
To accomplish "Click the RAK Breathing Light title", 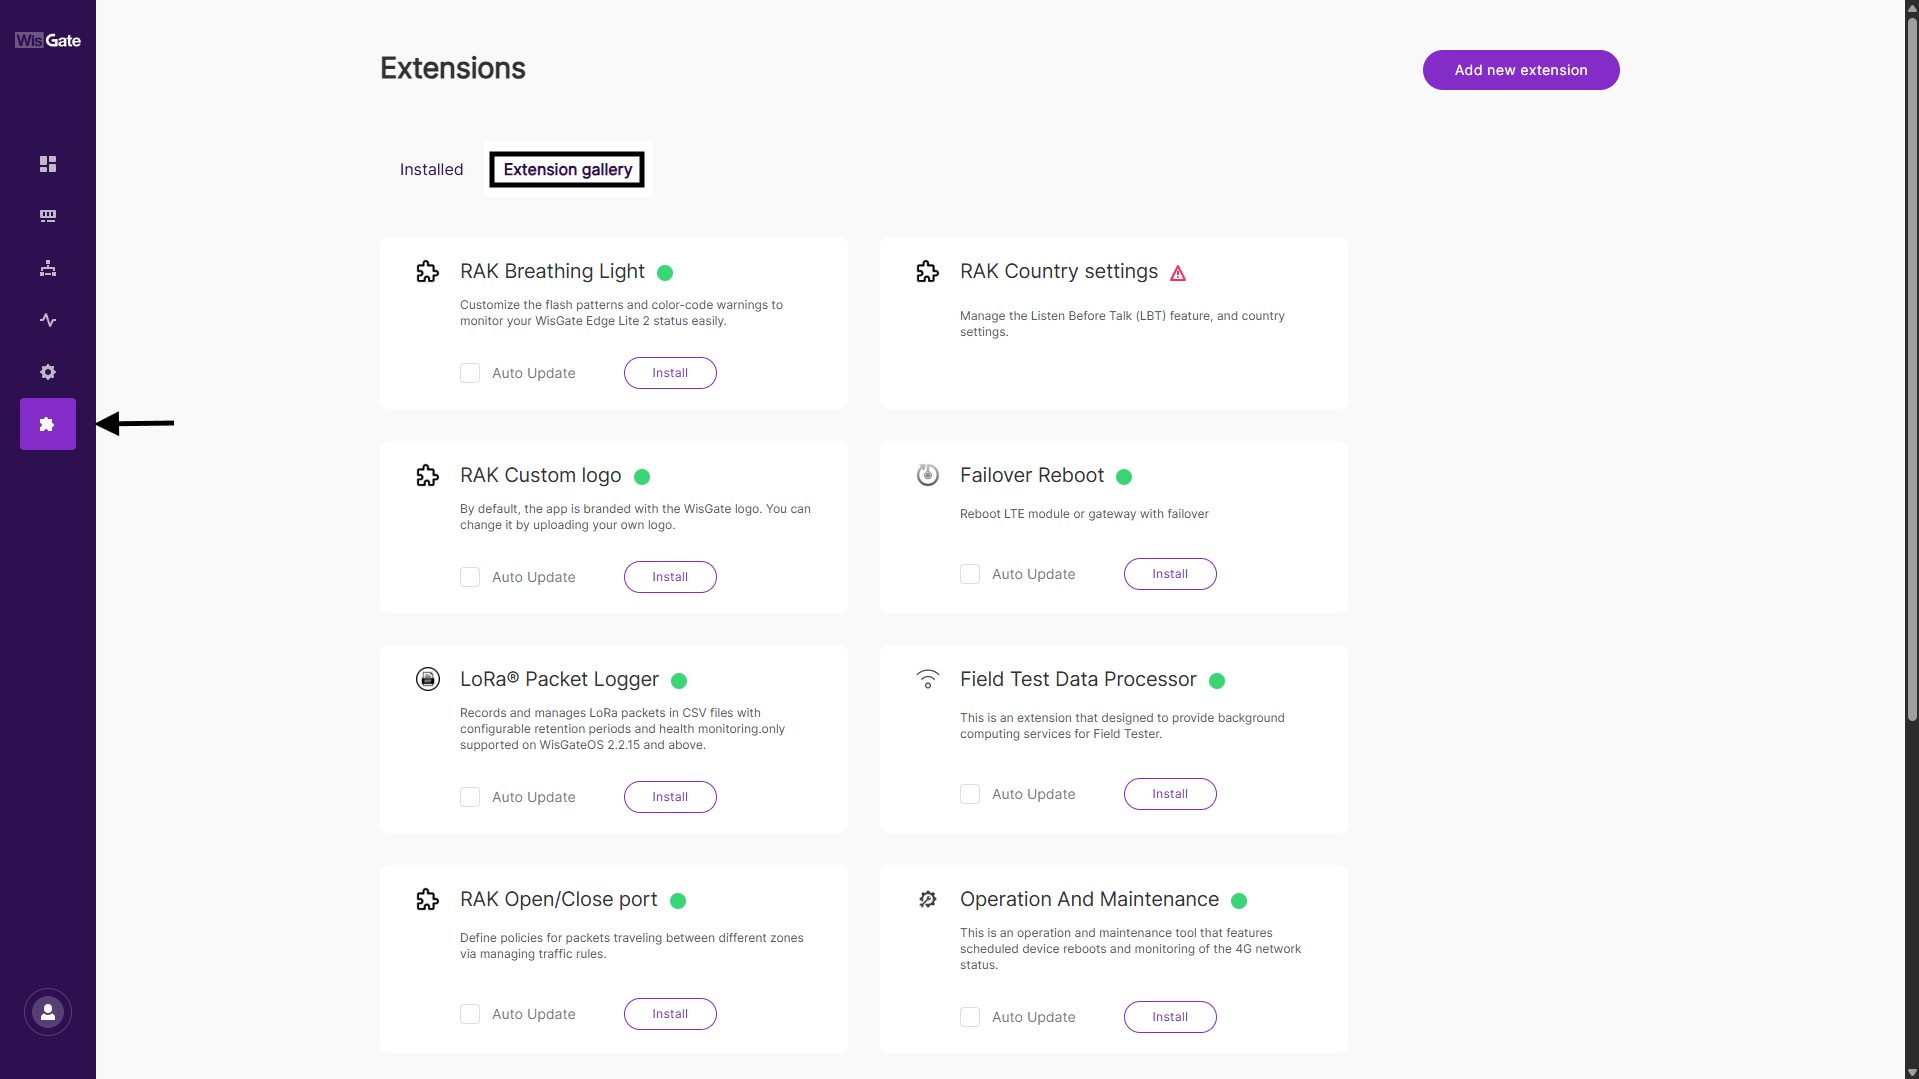I will [552, 271].
